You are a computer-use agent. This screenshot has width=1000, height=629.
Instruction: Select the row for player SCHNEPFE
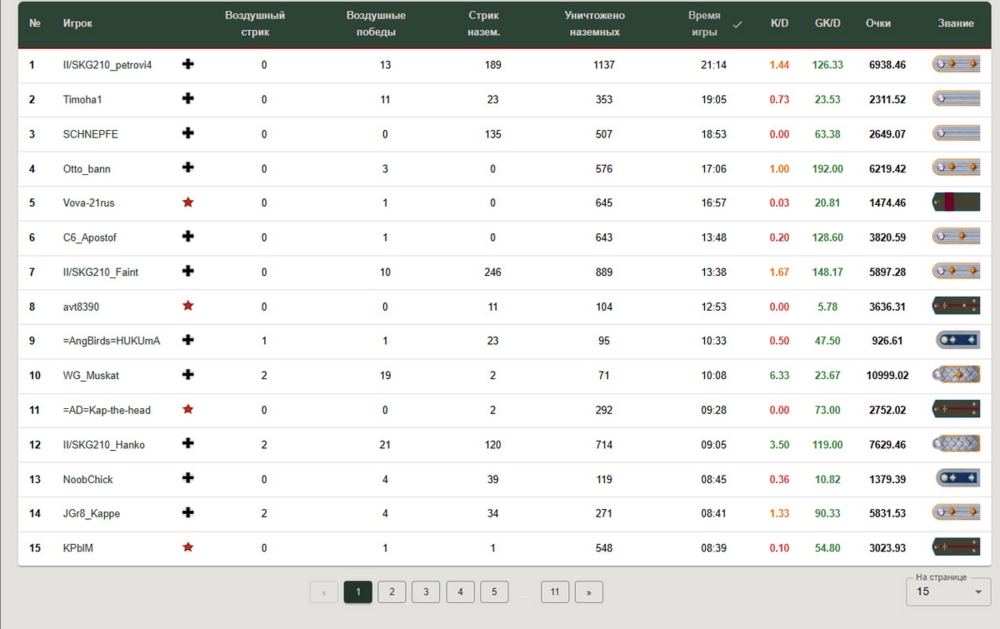click(90, 134)
